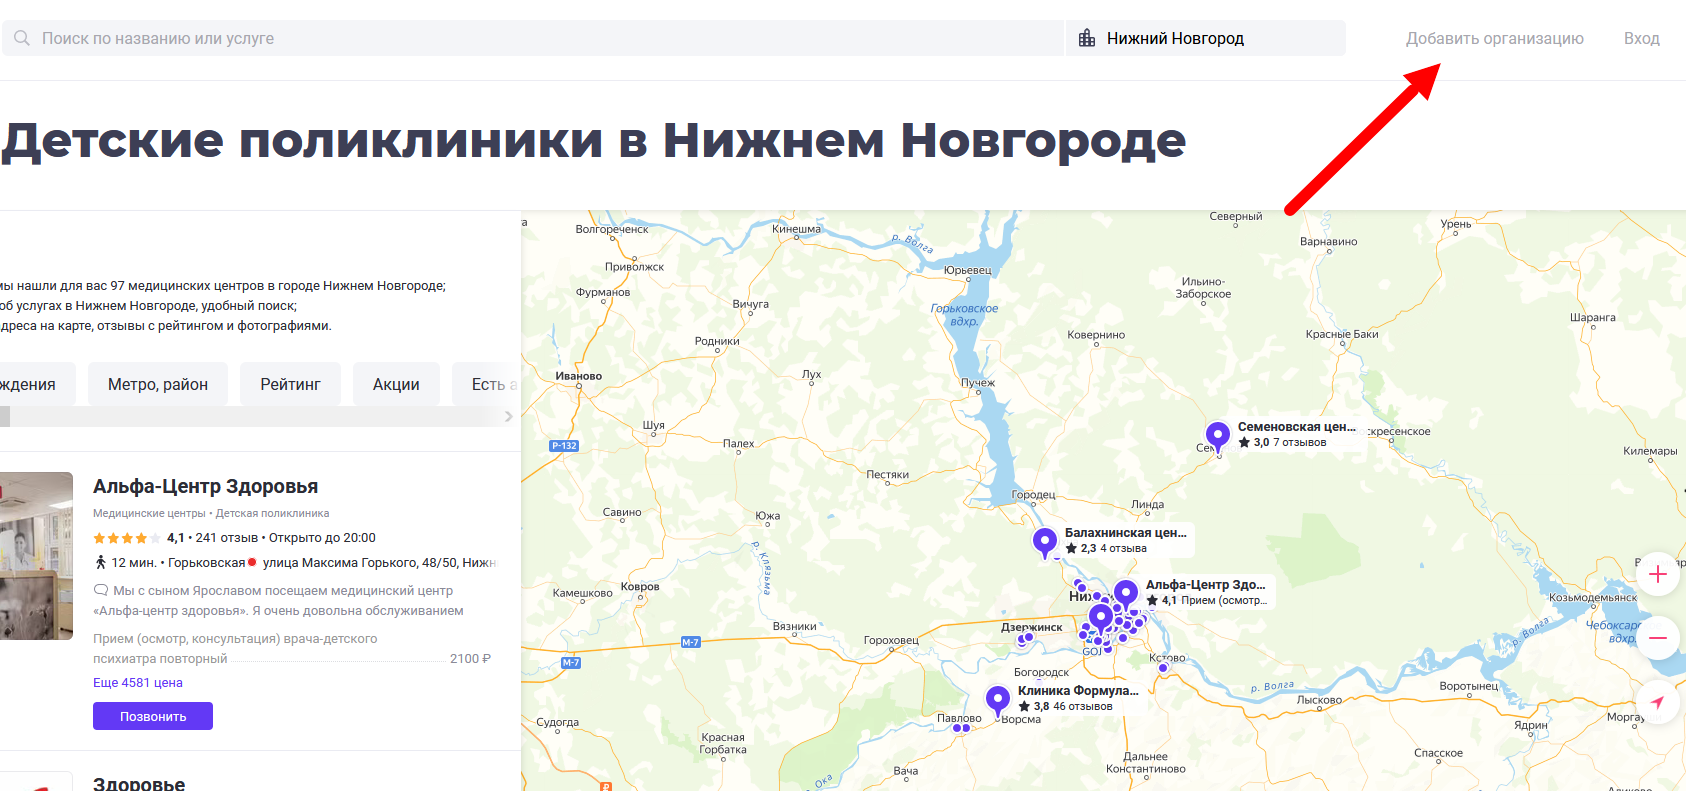
Task: Click the Вход login link
Action: (x=1642, y=38)
